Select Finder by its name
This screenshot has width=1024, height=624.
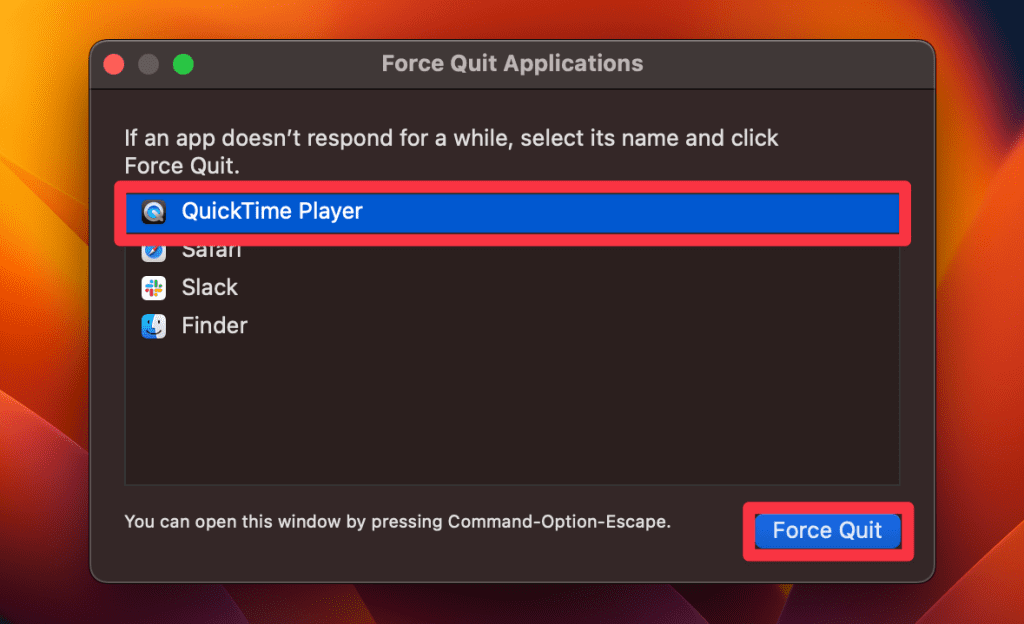pyautogui.click(x=214, y=326)
